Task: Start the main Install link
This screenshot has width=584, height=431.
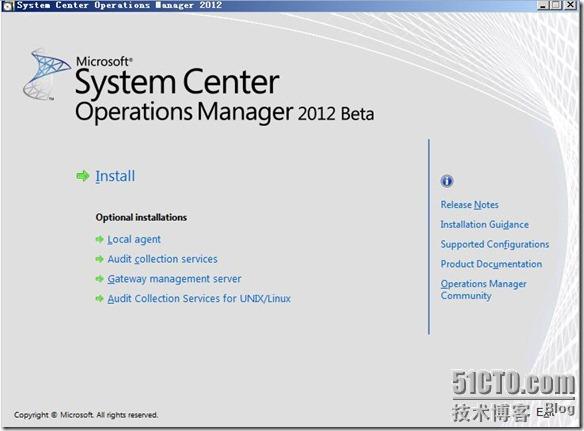Action: (115, 176)
